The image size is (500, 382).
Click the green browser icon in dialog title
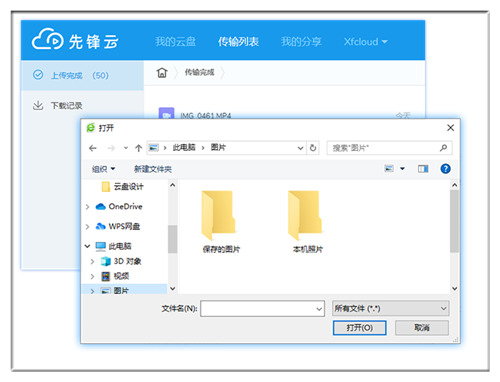[x=91, y=128]
